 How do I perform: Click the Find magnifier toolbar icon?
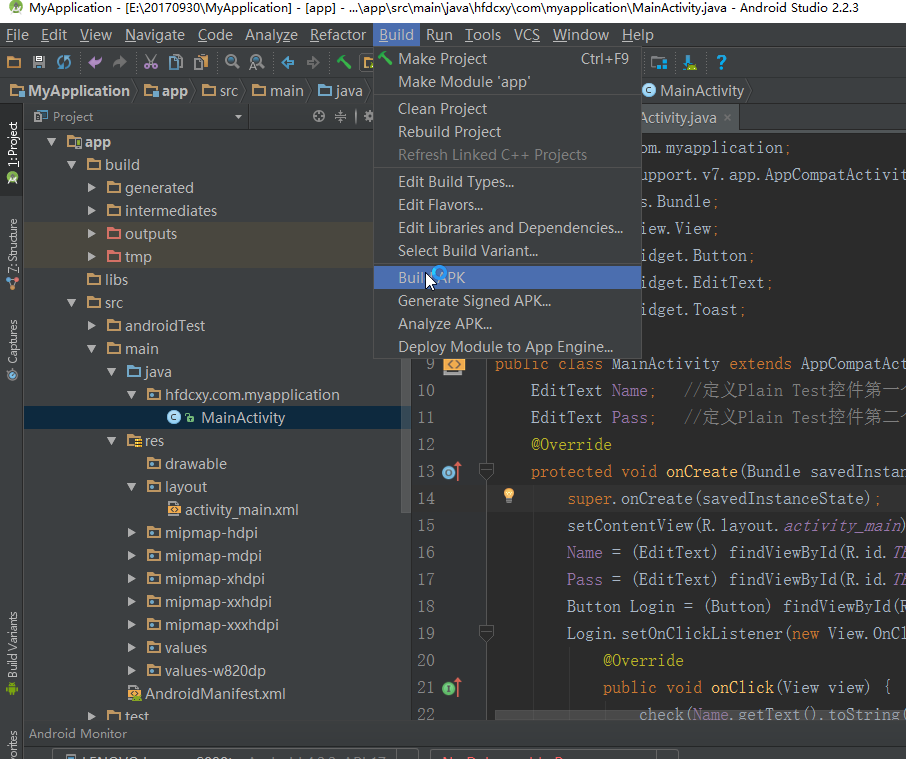(x=232, y=62)
